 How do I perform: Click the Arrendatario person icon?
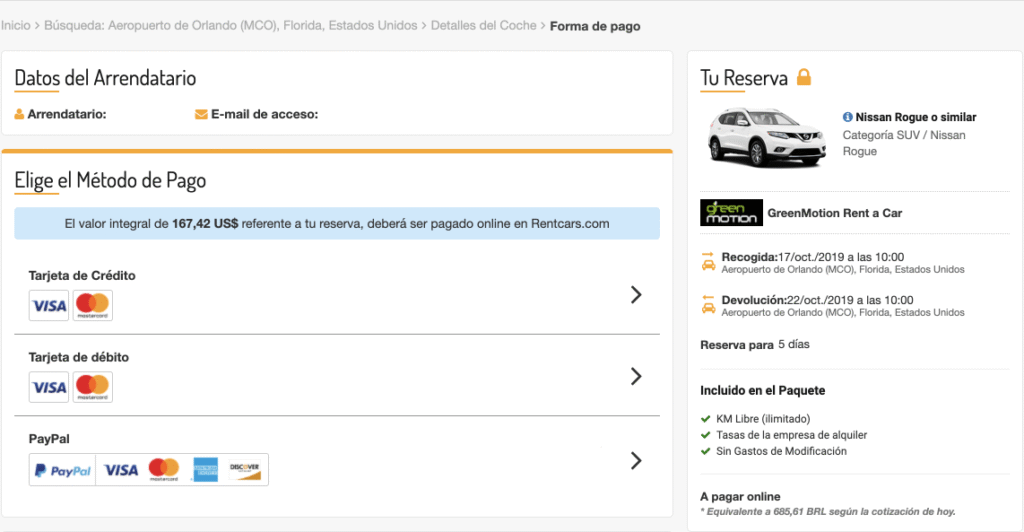[20, 114]
